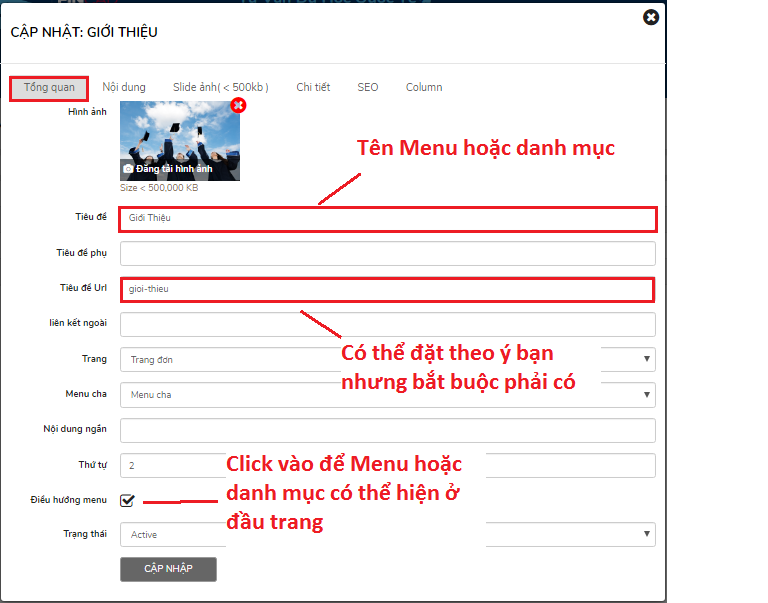Click the Tiêu đề Url field
Screen dimensions: 768x603
pos(387,290)
